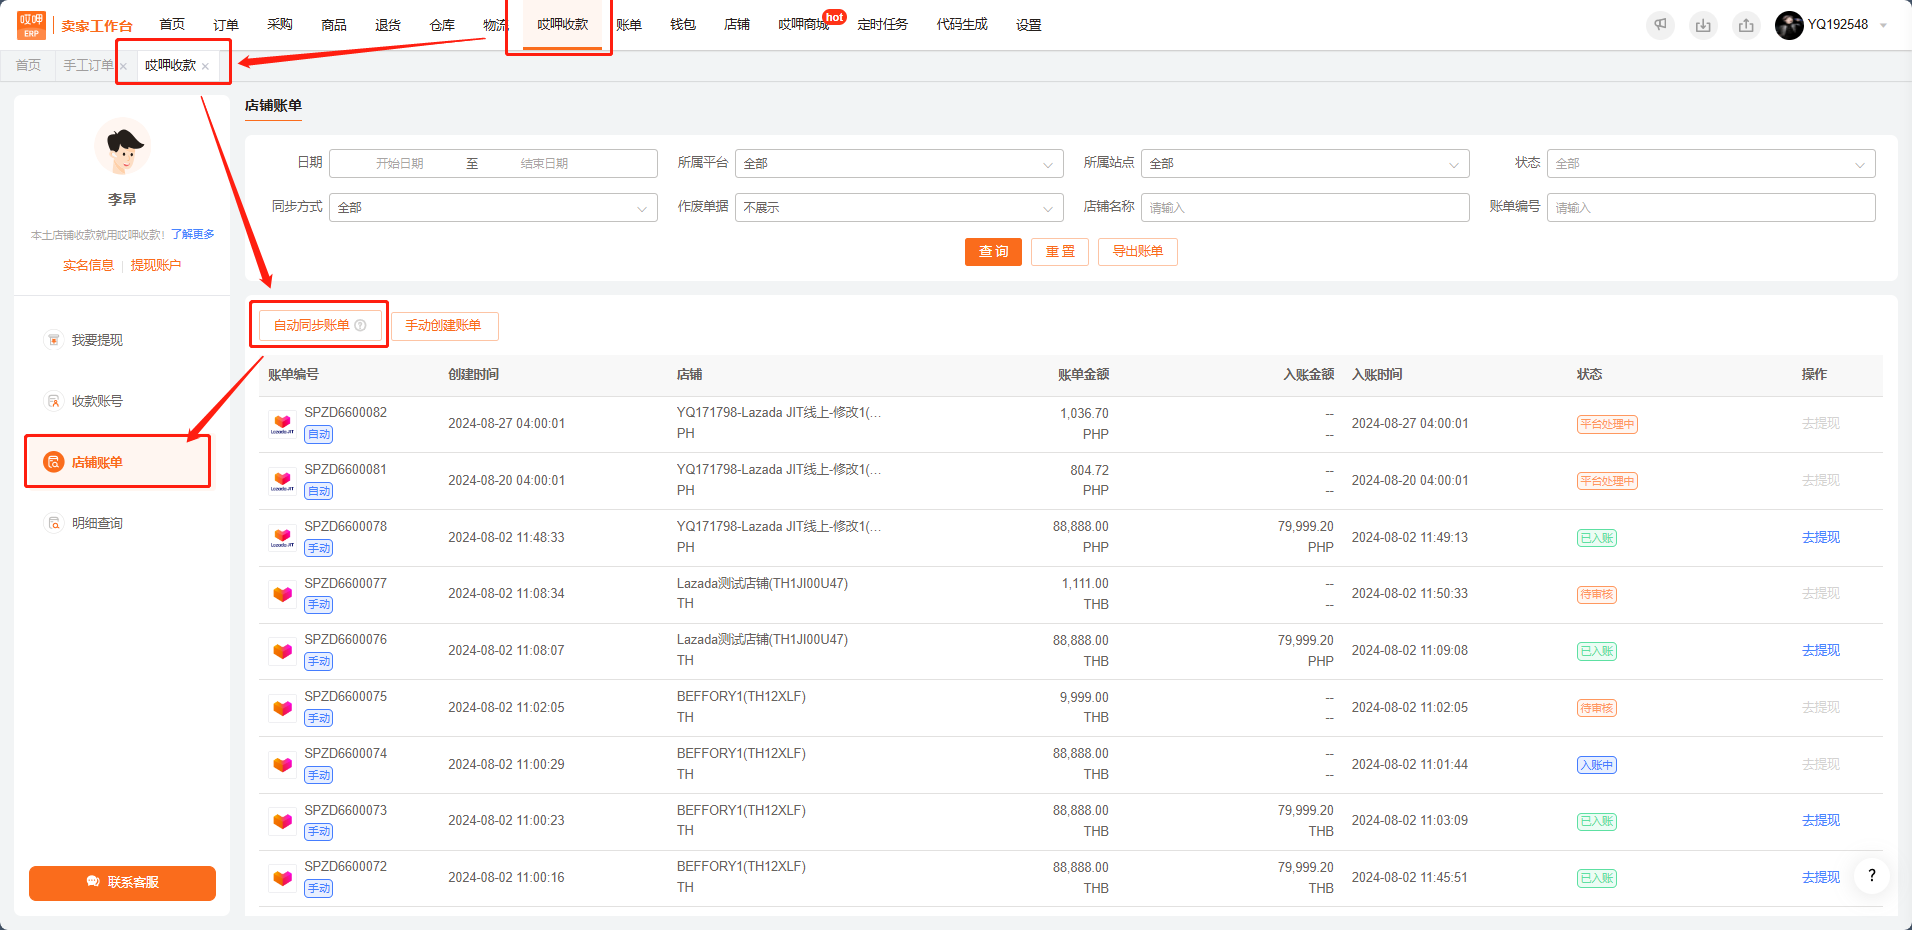Open the 账单 top menu
Screen dimensions: 1912x930
(629, 25)
